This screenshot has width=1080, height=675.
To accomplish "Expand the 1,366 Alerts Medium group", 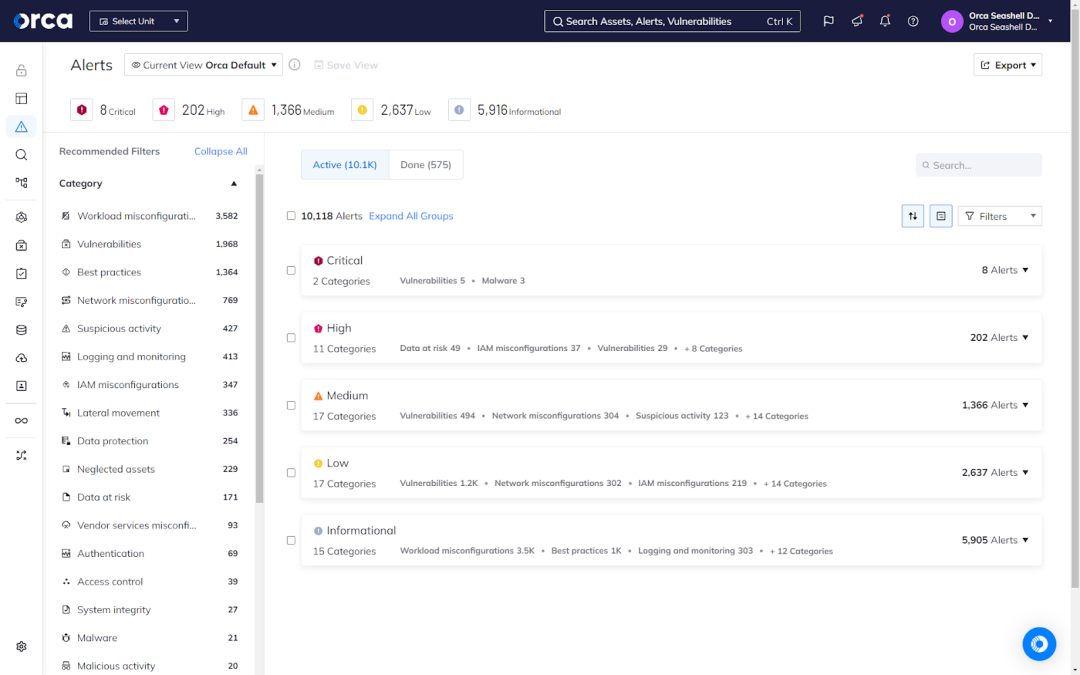I will (995, 405).
